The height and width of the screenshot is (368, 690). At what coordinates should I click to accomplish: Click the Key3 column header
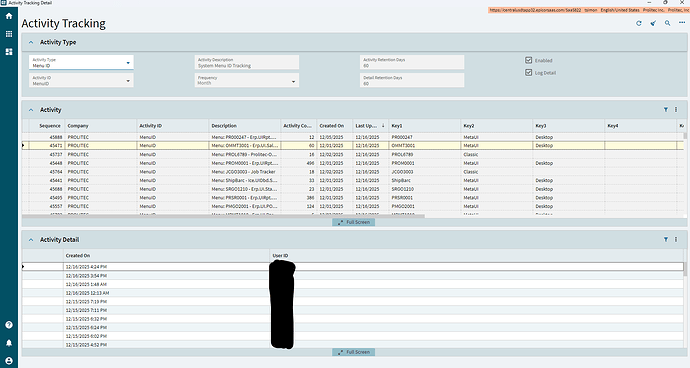(x=569, y=125)
